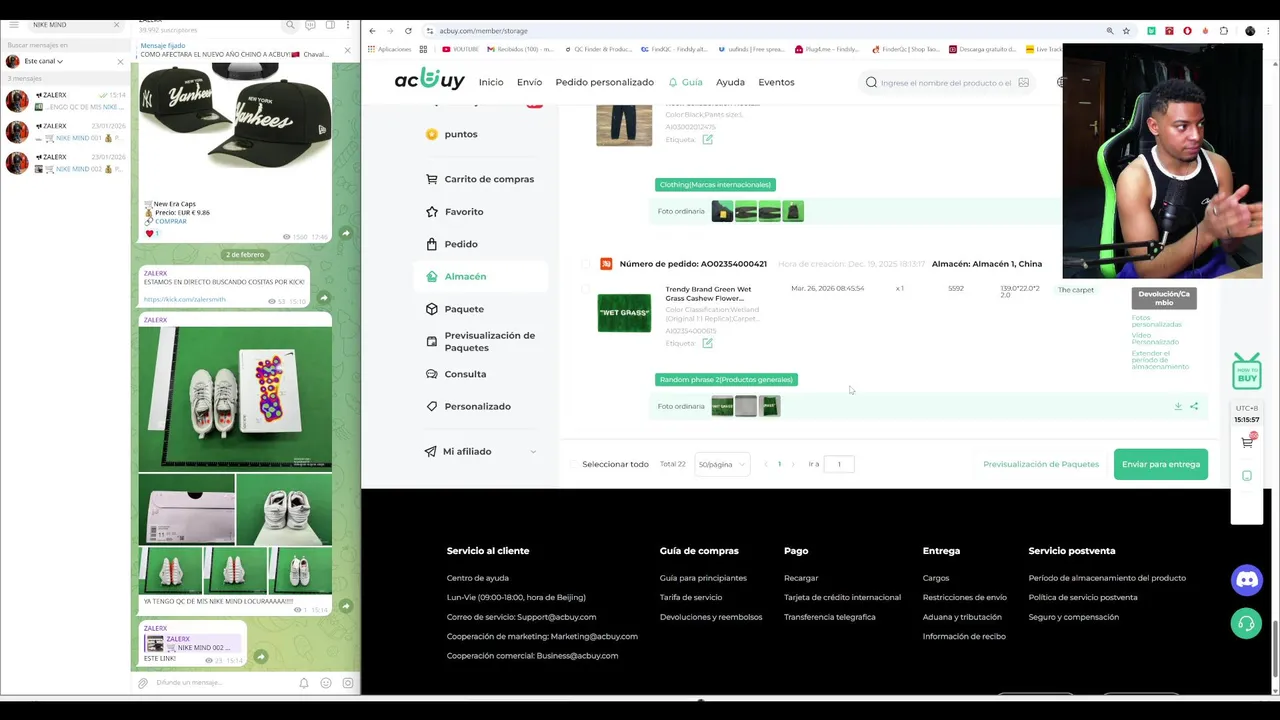
Task: Click the Video Personalizado link
Action: (1155, 339)
